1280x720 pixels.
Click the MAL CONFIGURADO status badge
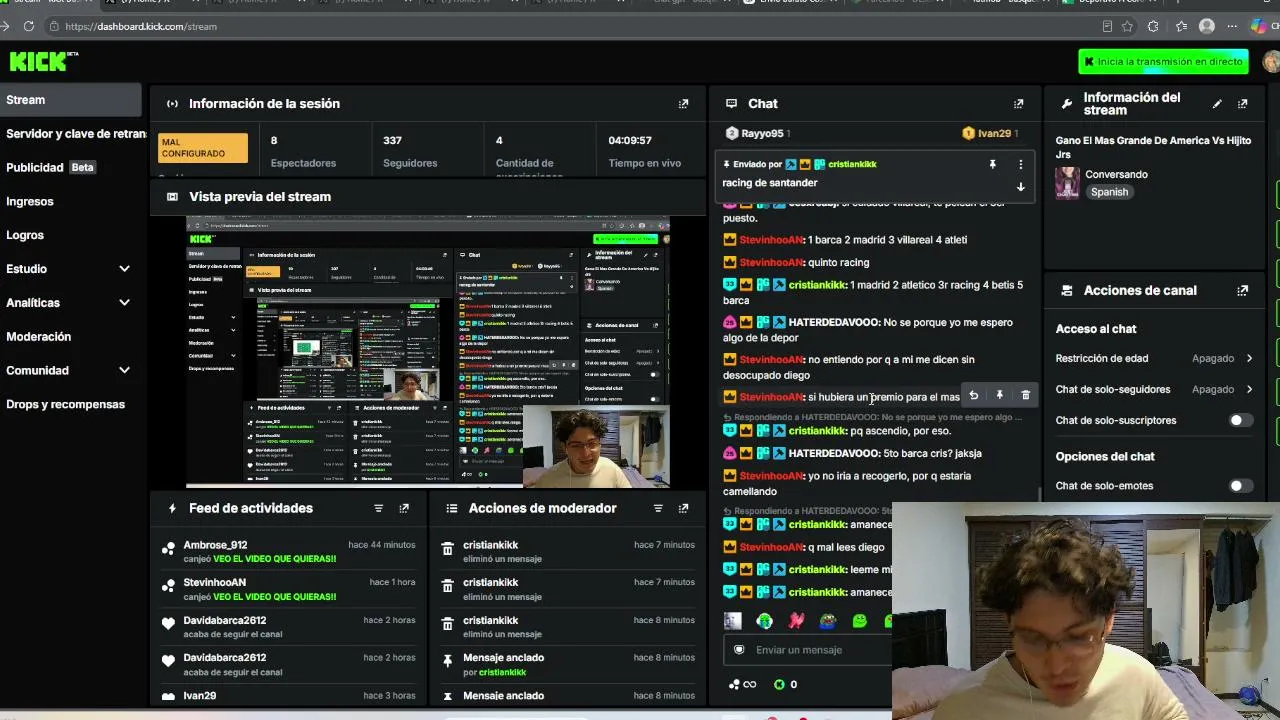pyautogui.click(x=203, y=148)
